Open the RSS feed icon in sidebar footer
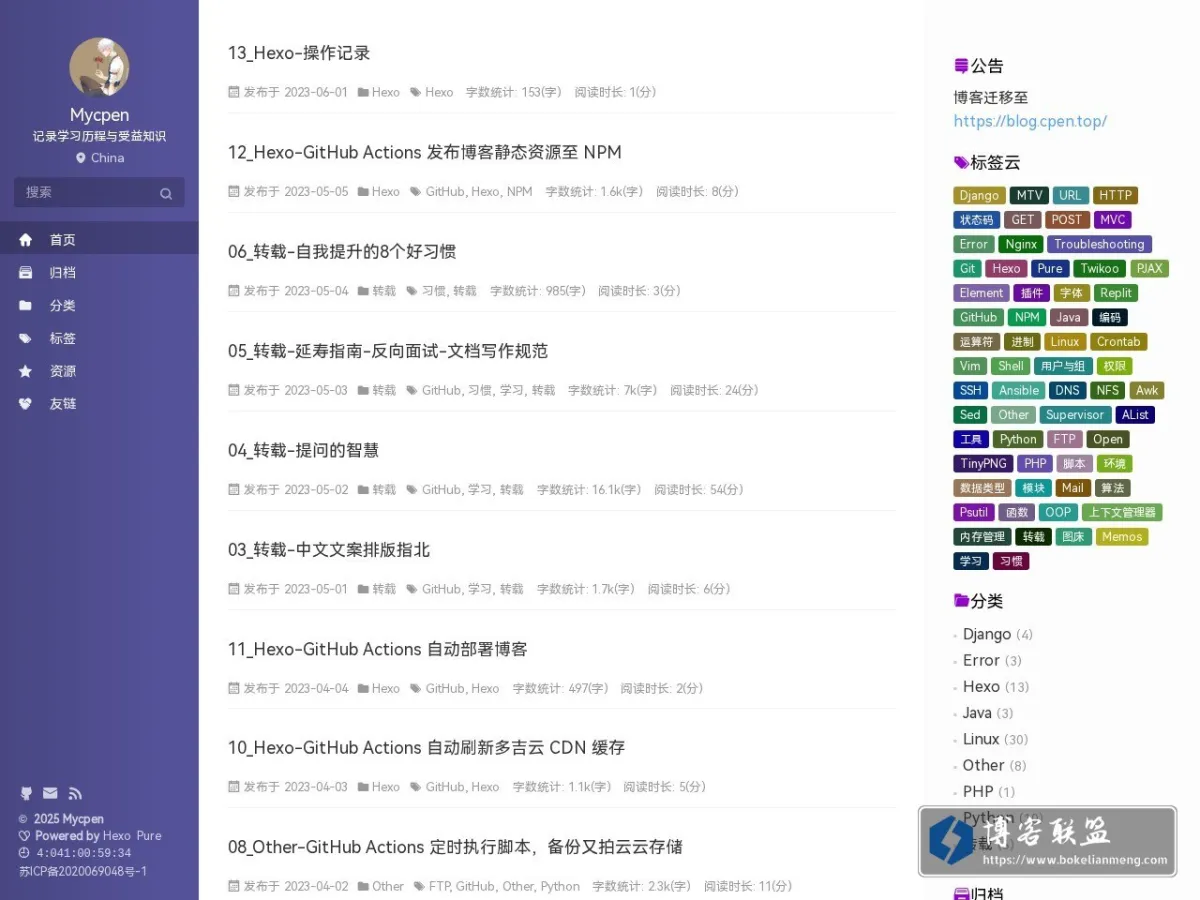This screenshot has width=1200, height=900. [x=75, y=793]
